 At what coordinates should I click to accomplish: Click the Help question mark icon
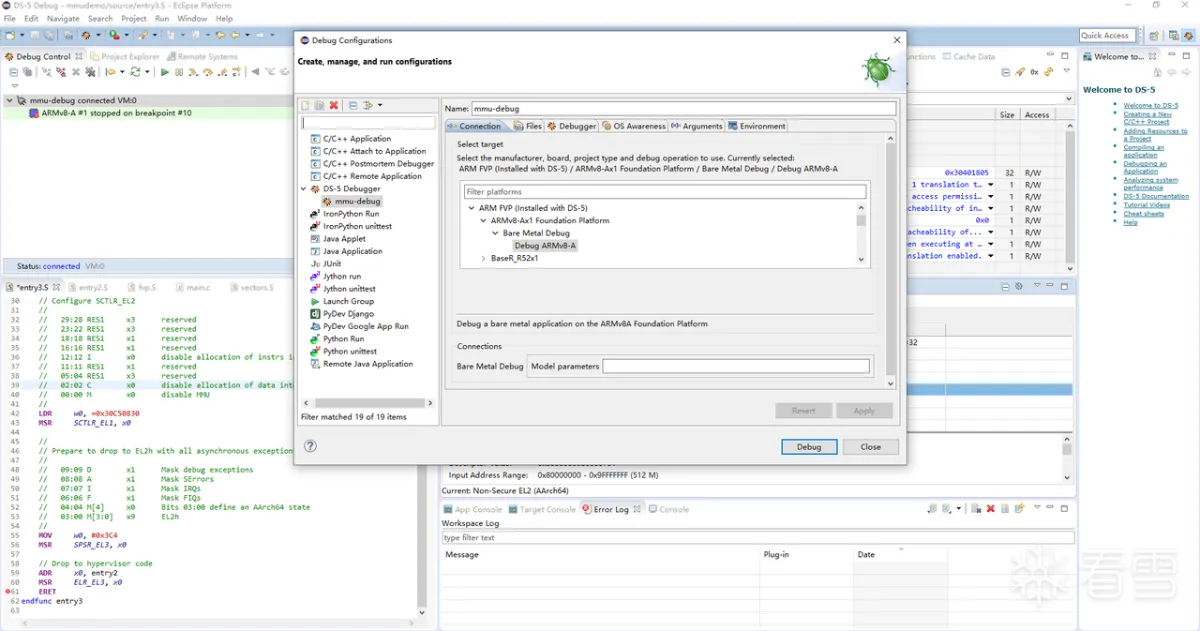point(310,446)
